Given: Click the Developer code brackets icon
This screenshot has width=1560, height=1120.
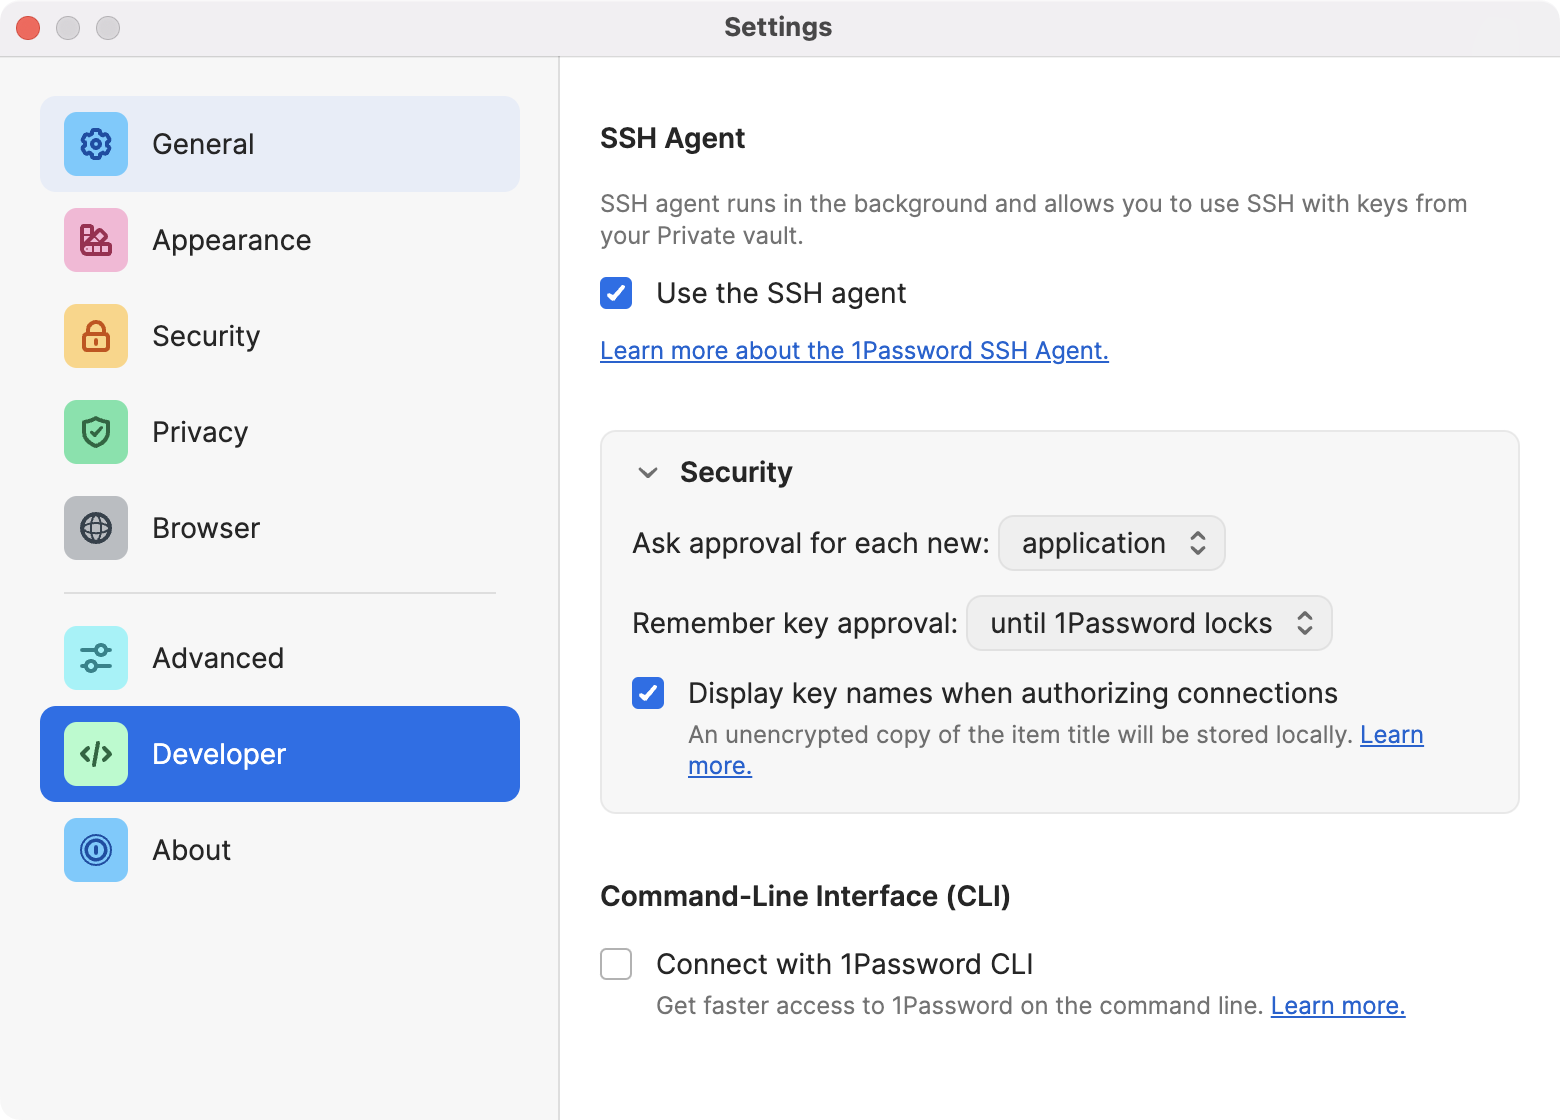Looking at the screenshot, I should coord(95,754).
